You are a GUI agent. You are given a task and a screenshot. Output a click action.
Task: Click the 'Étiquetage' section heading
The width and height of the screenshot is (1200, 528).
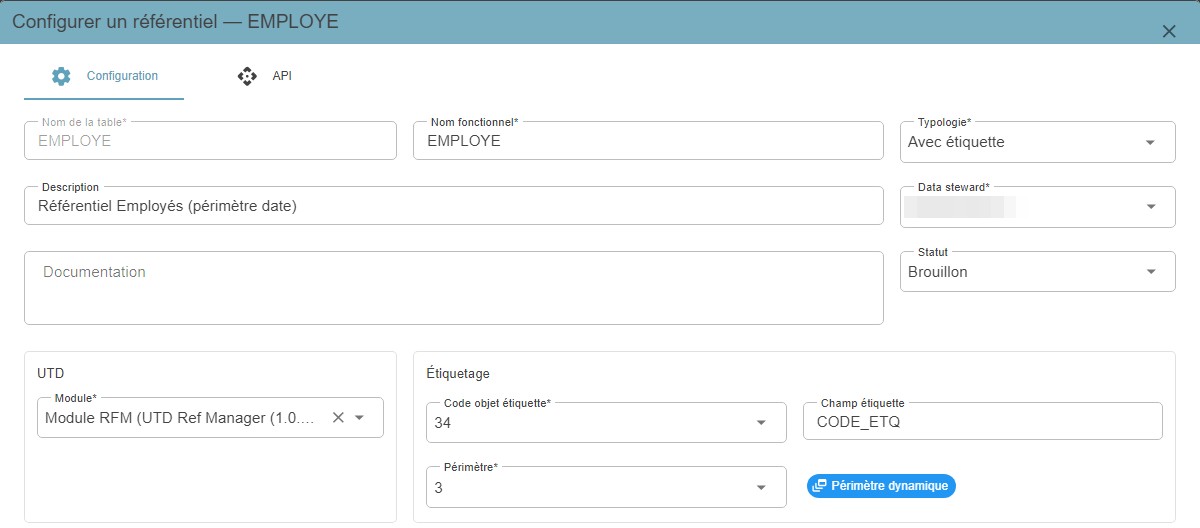(458, 373)
